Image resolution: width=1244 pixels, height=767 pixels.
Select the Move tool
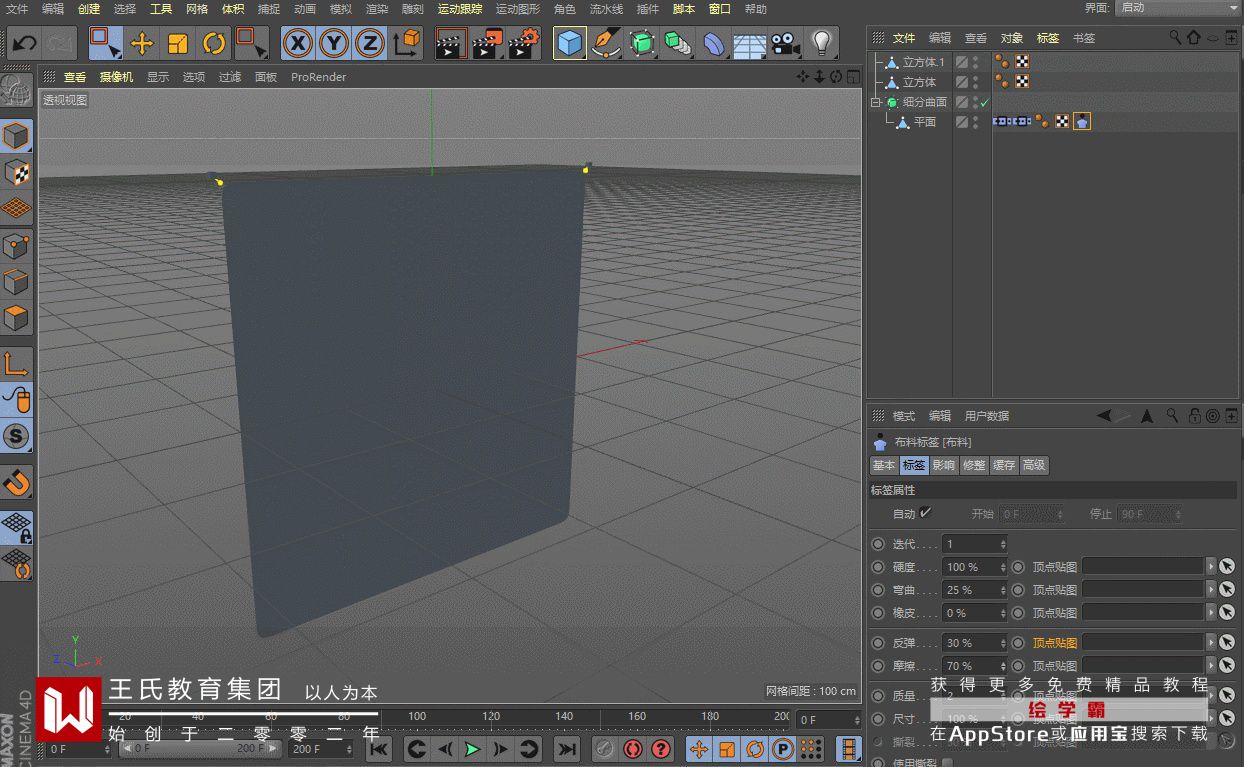142,43
